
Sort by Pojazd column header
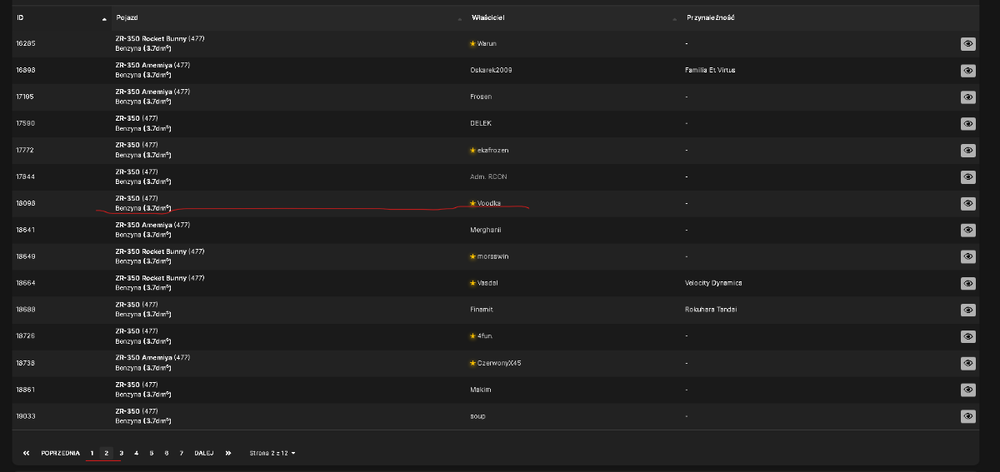click(289, 18)
